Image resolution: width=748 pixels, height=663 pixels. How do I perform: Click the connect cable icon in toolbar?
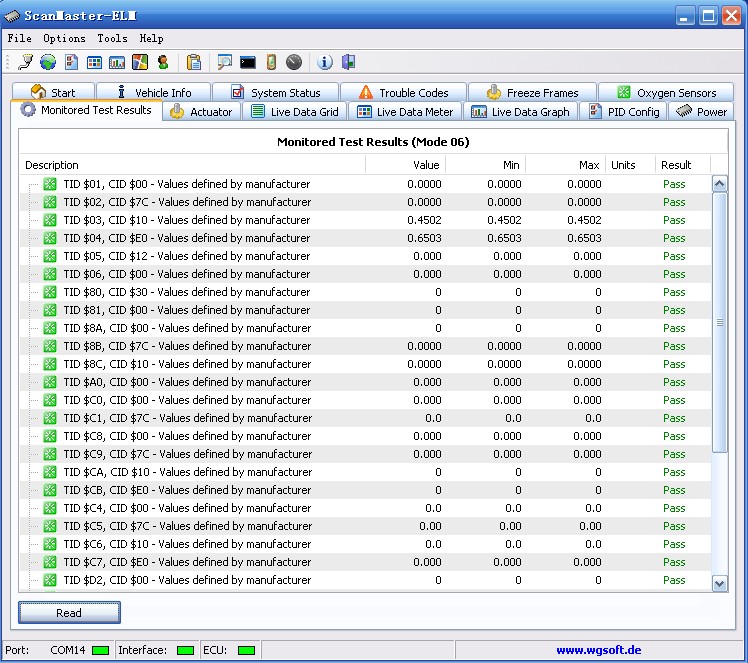point(26,62)
